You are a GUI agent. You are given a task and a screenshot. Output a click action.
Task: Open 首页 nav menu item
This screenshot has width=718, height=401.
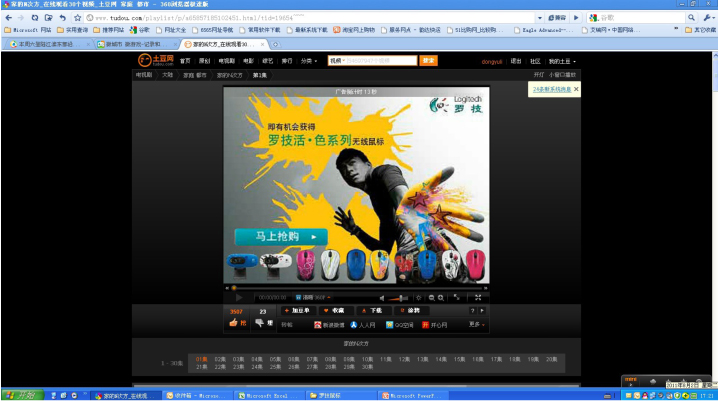click(x=185, y=61)
